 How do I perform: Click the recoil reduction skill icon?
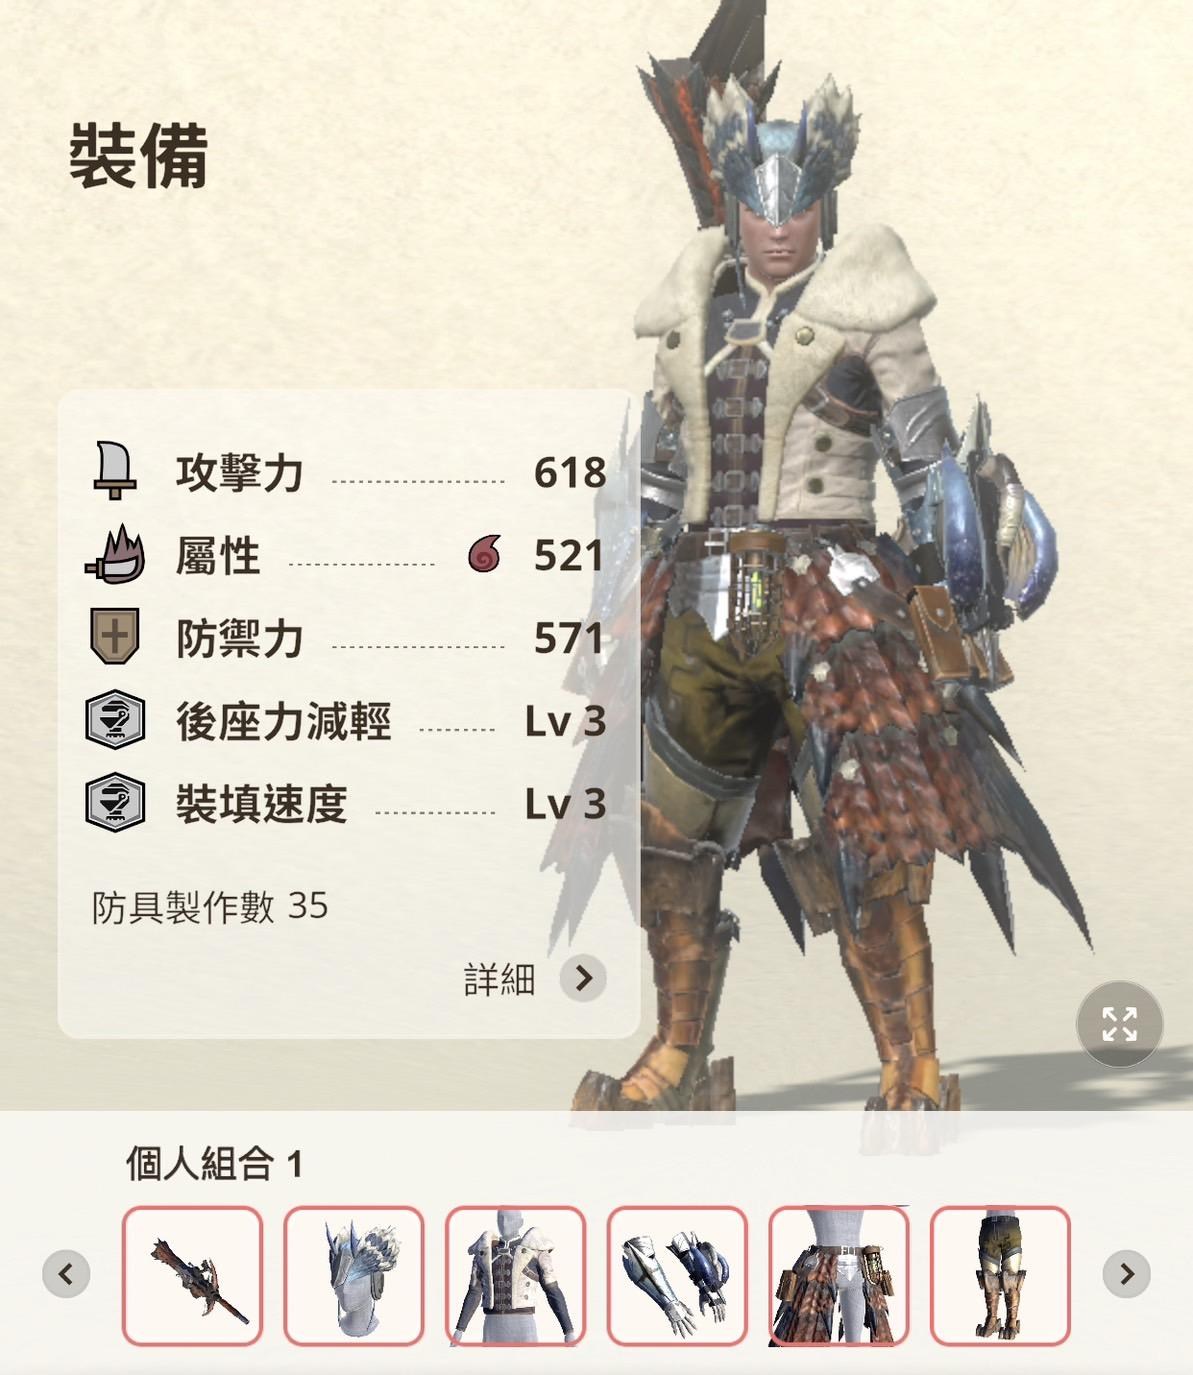(115, 720)
